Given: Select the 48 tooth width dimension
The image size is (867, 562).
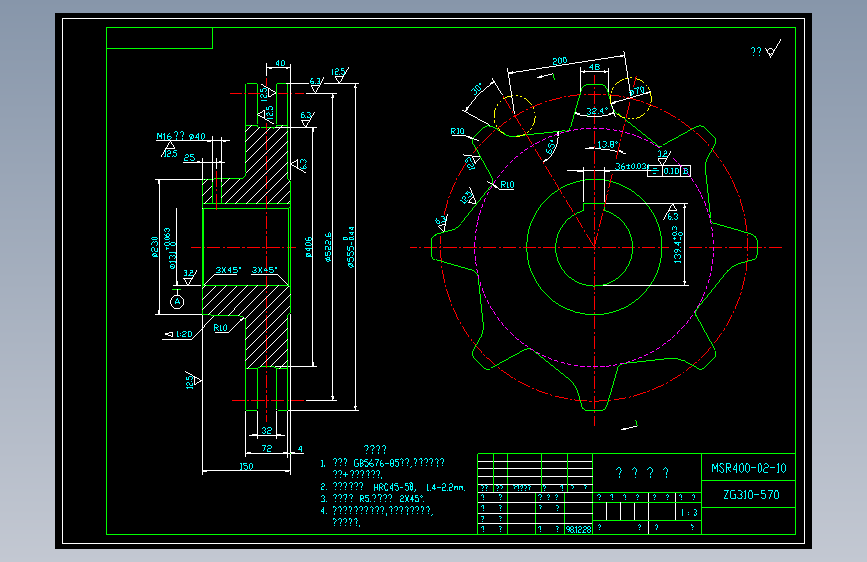Looking at the screenshot, I should pyautogui.click(x=594, y=67).
